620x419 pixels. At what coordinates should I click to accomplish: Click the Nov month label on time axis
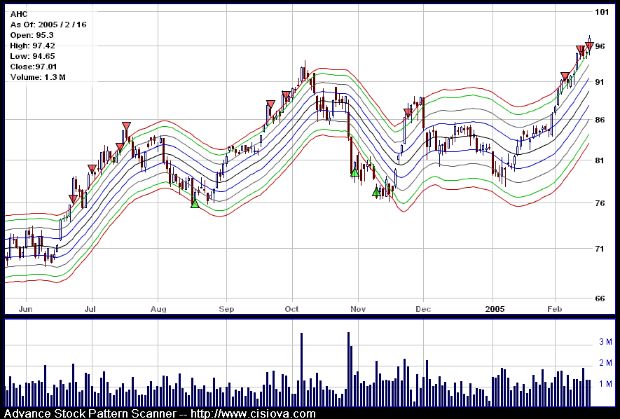point(358,309)
